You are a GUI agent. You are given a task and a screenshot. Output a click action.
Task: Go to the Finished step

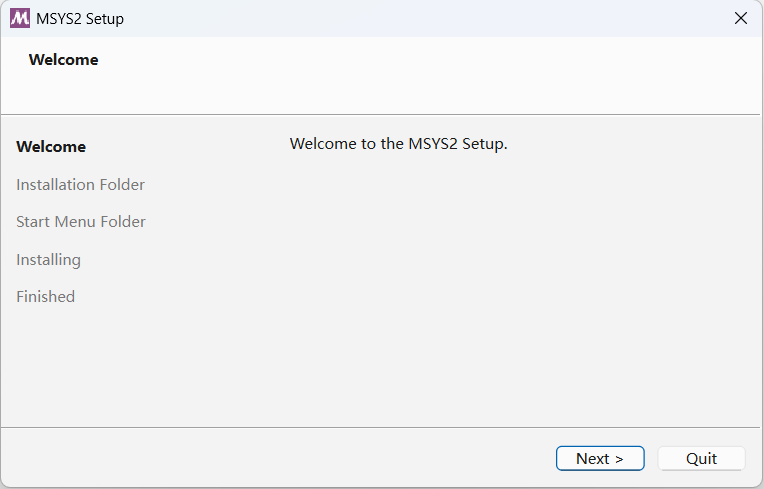[45, 297]
